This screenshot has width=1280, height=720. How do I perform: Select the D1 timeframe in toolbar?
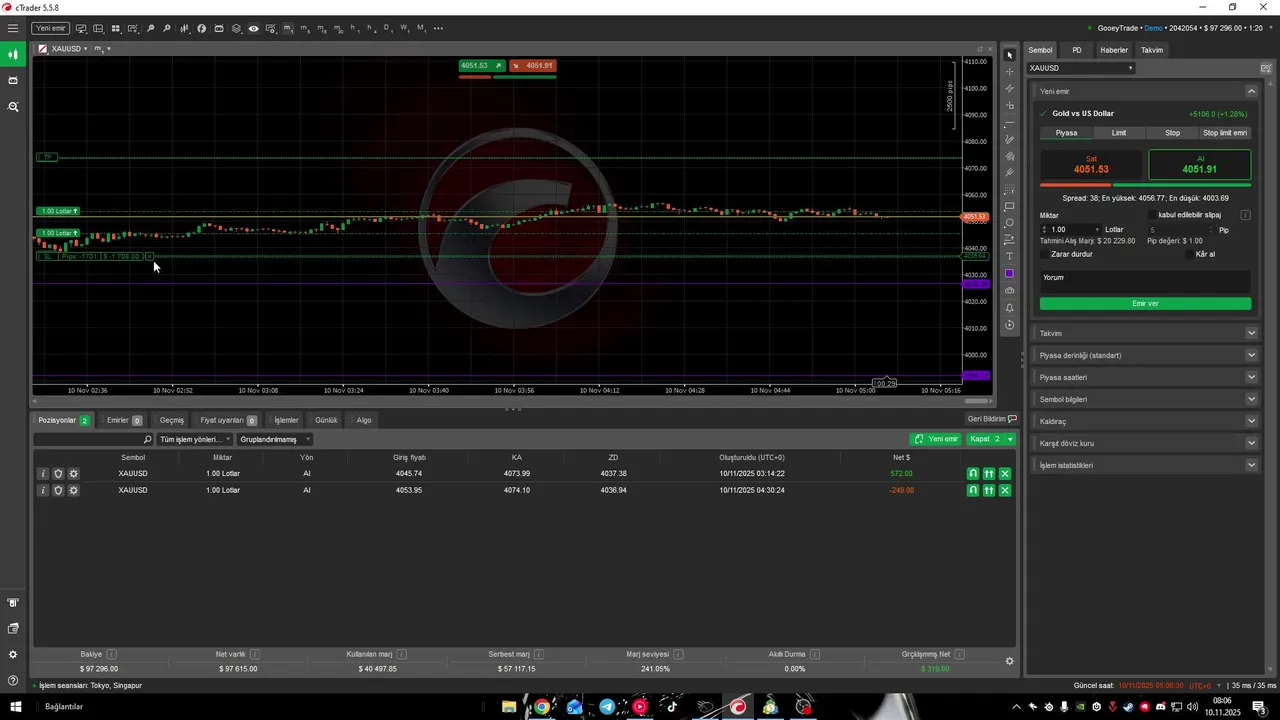(388, 28)
